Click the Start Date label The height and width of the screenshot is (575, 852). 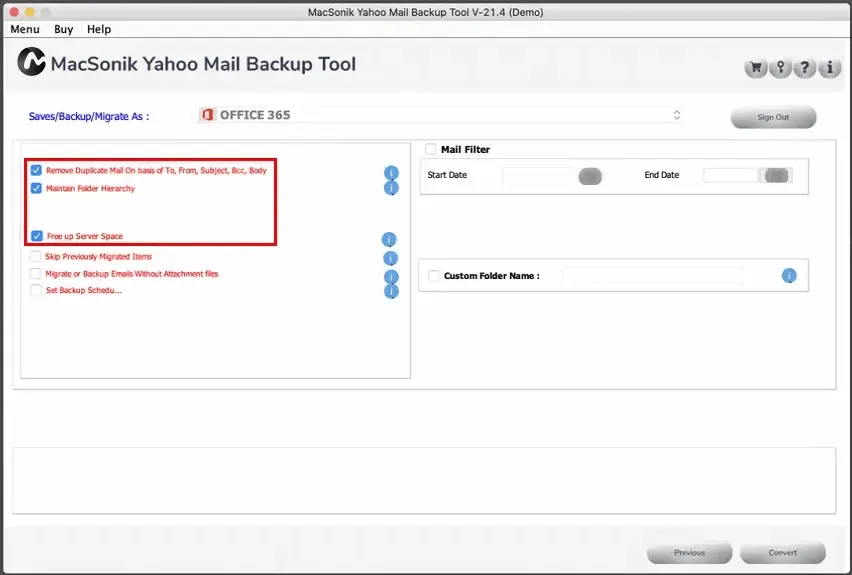(447, 175)
